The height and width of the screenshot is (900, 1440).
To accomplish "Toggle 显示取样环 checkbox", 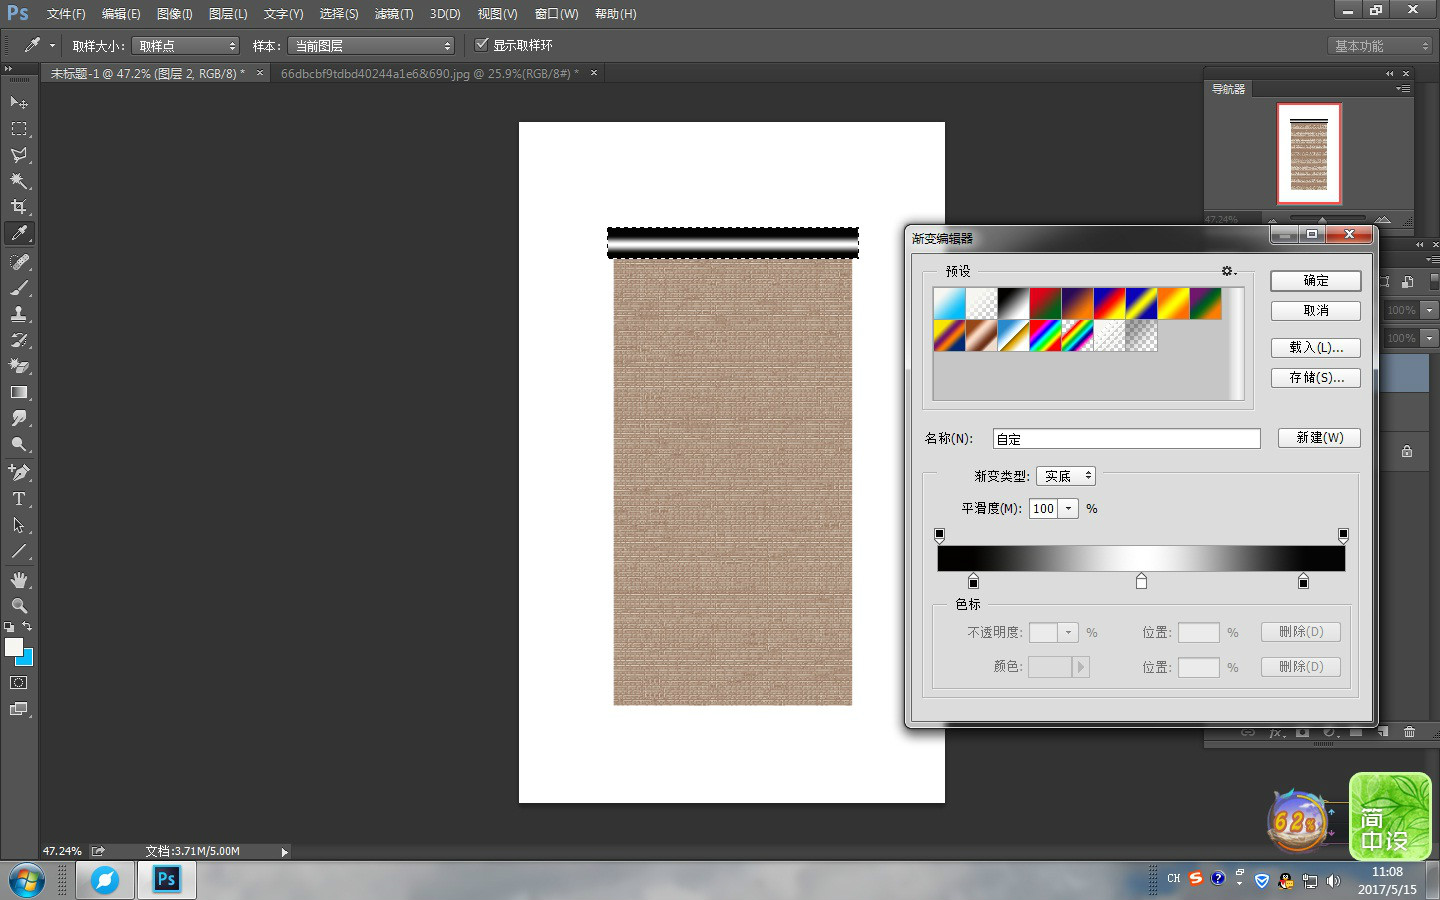I will pos(482,45).
